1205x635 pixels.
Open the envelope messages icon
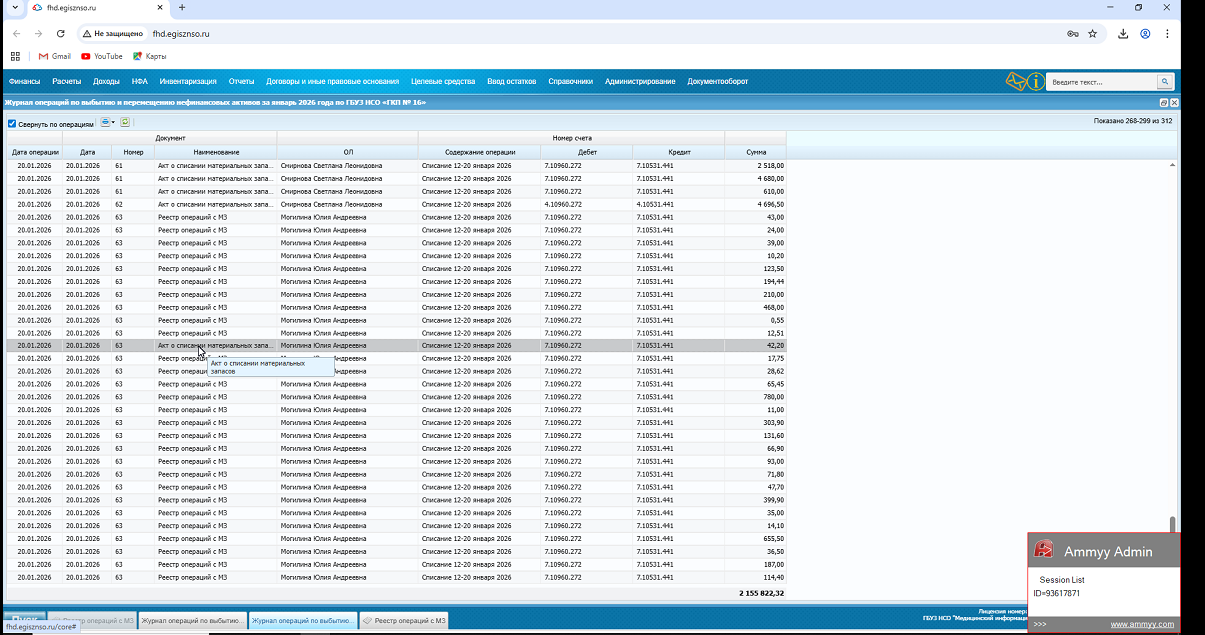(x=1016, y=81)
